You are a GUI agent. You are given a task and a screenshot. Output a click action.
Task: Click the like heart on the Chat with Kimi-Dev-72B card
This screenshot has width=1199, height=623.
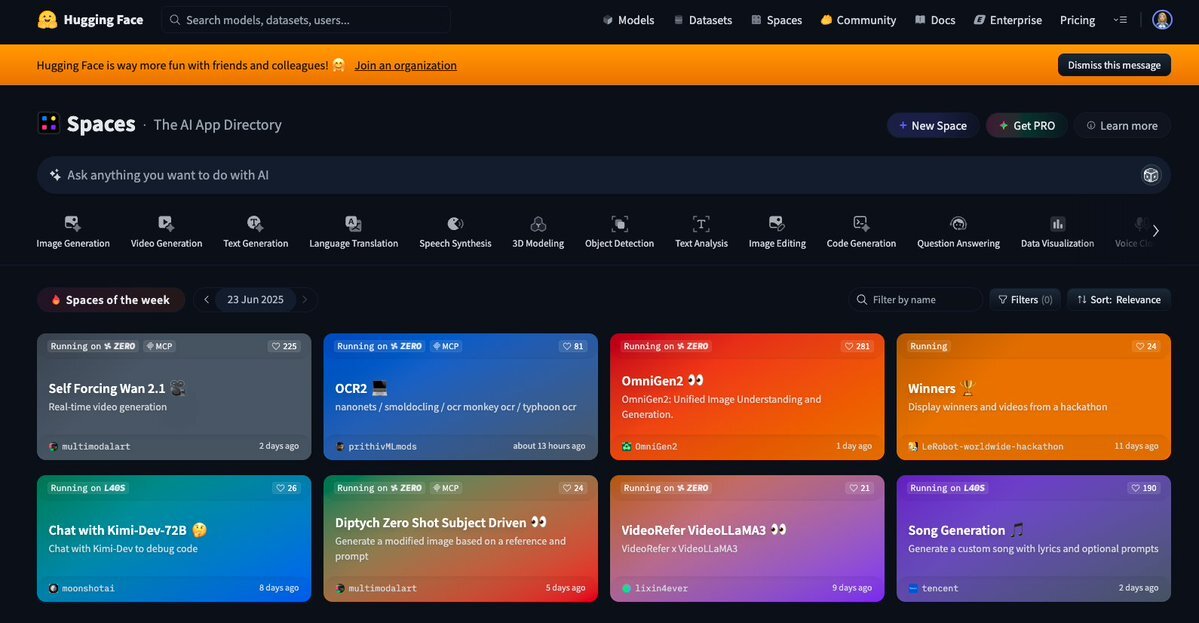point(280,488)
